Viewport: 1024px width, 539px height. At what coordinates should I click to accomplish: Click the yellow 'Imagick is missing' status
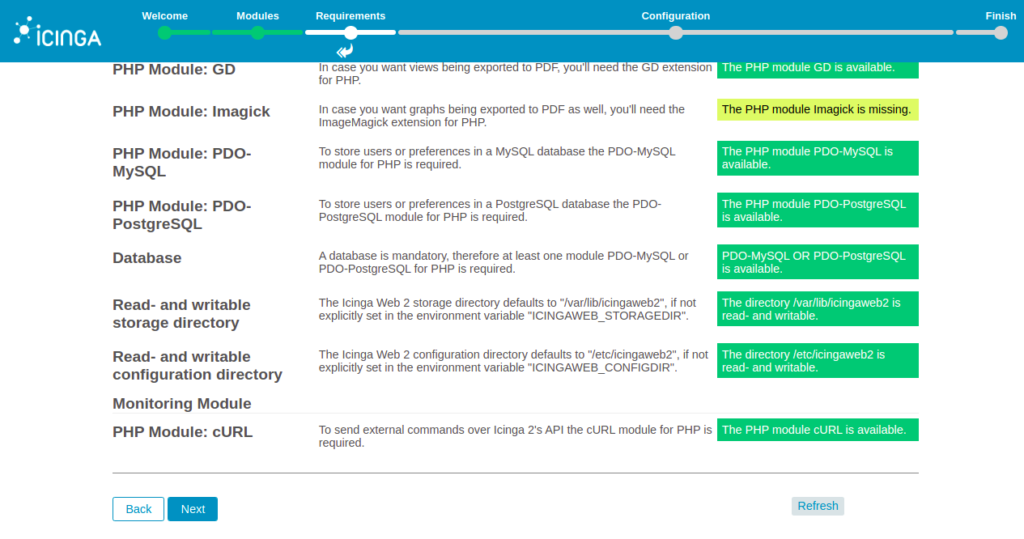click(818, 110)
